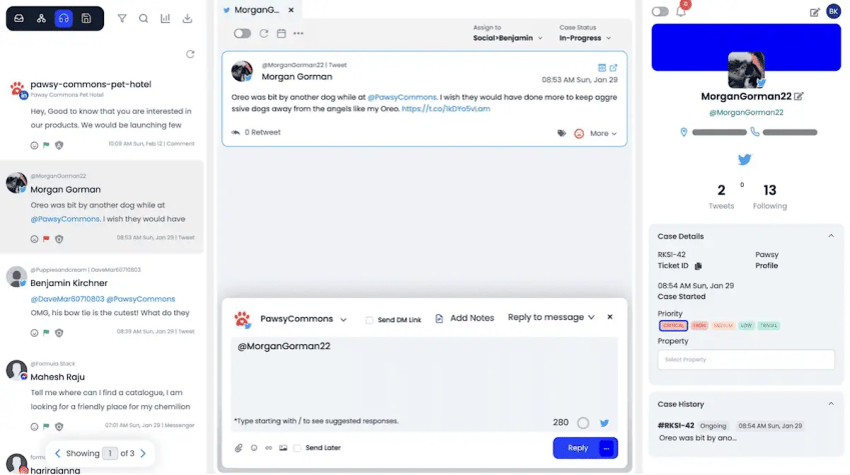This screenshot has height=475, width=850.
Task: Close the reply composer
Action: (610, 317)
